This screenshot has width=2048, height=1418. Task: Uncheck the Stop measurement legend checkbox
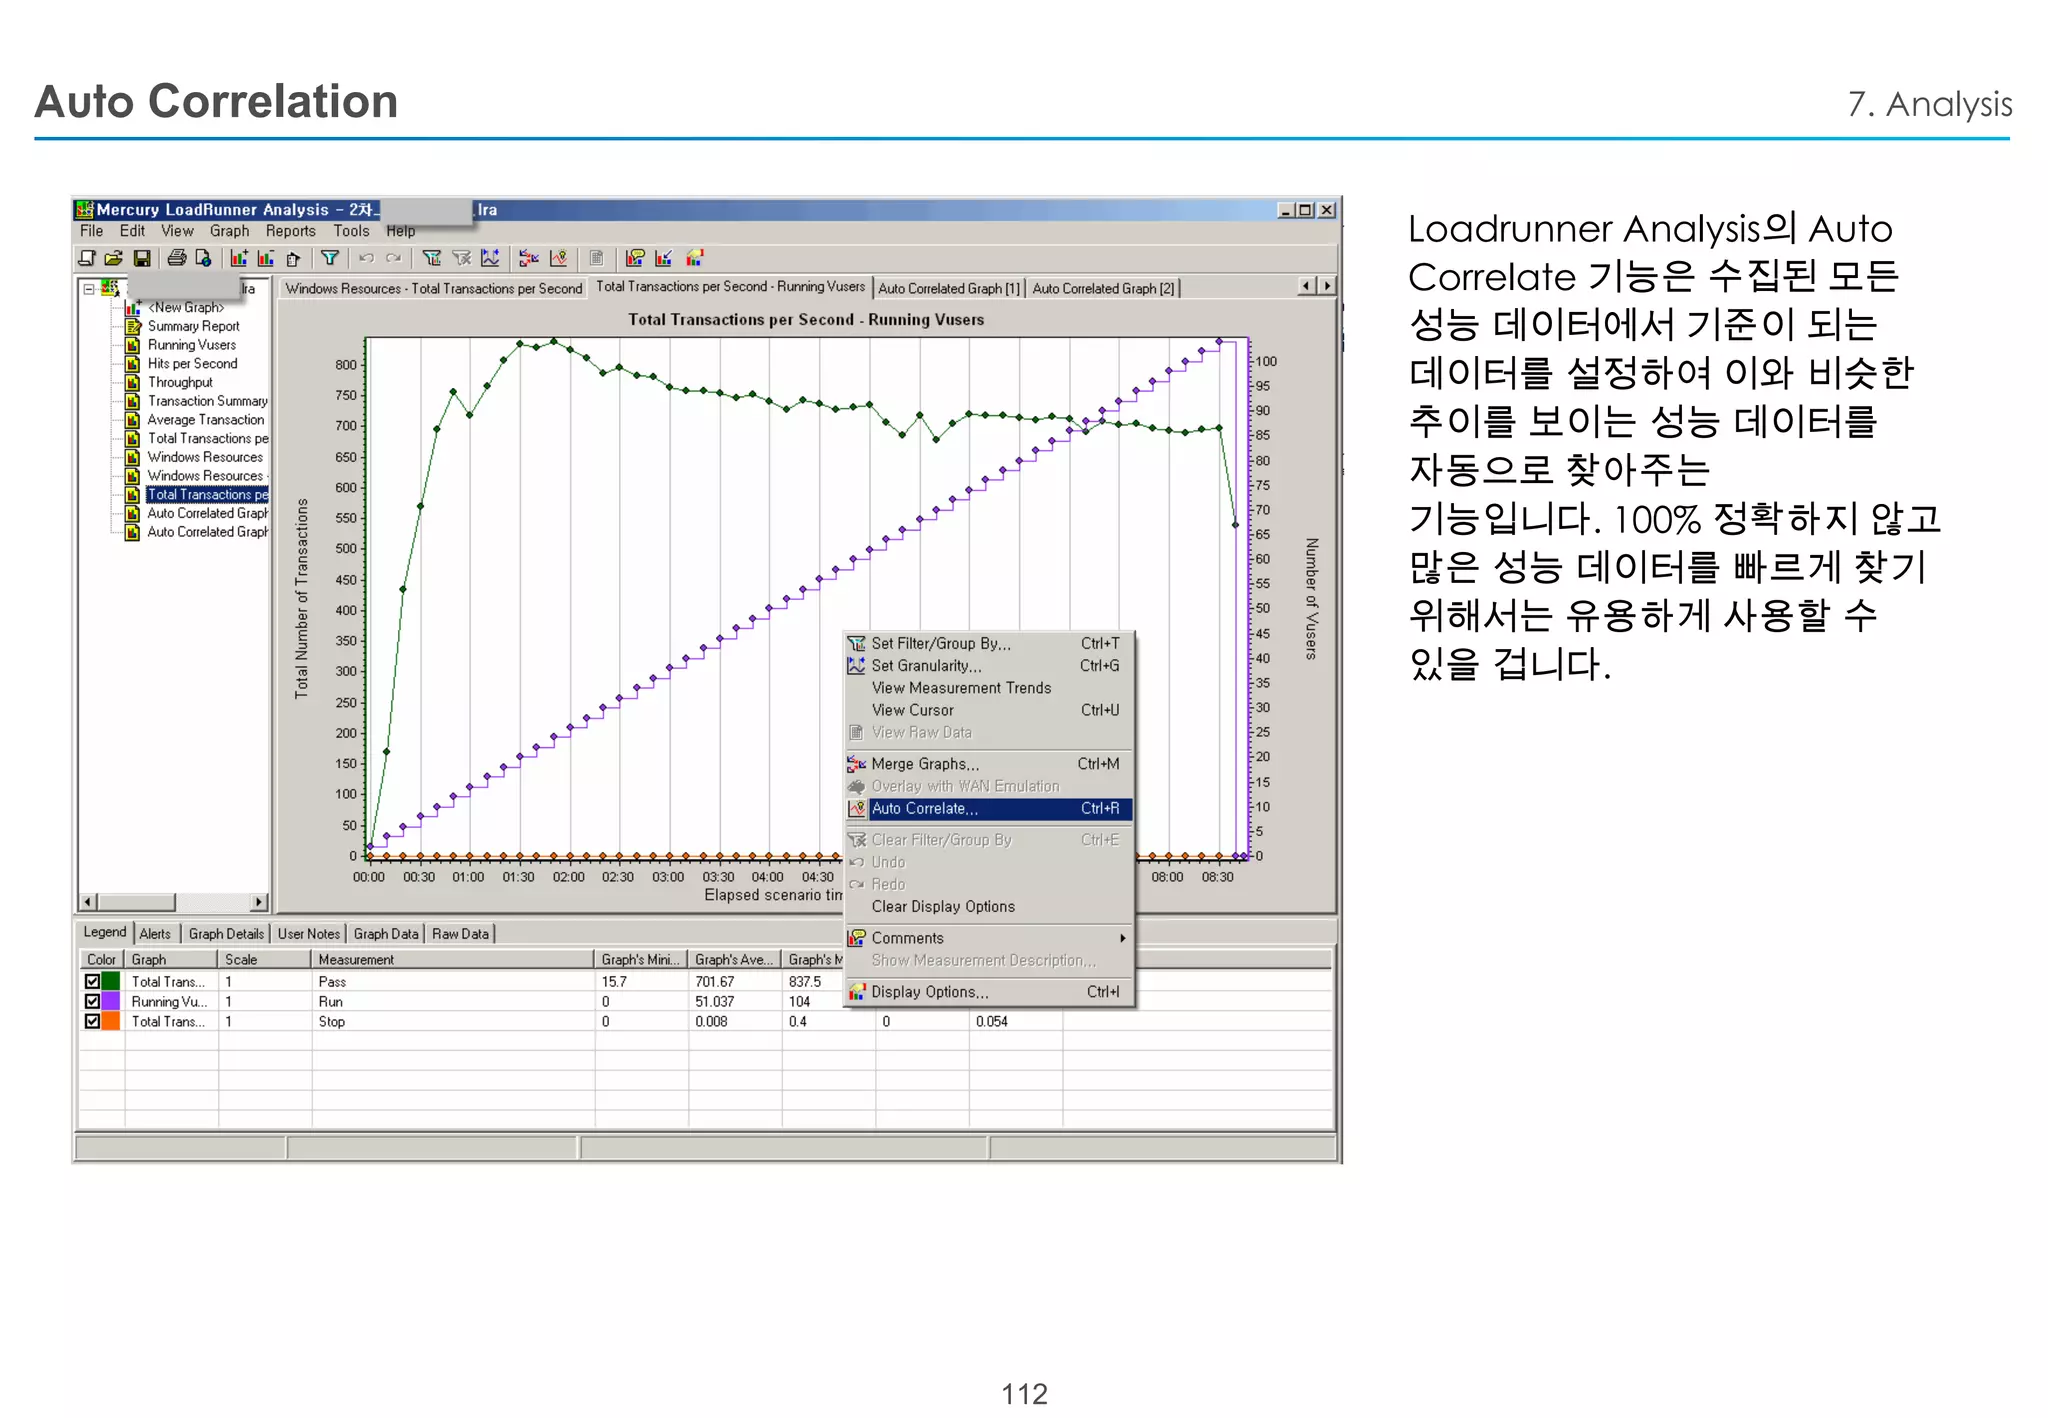[92, 1021]
